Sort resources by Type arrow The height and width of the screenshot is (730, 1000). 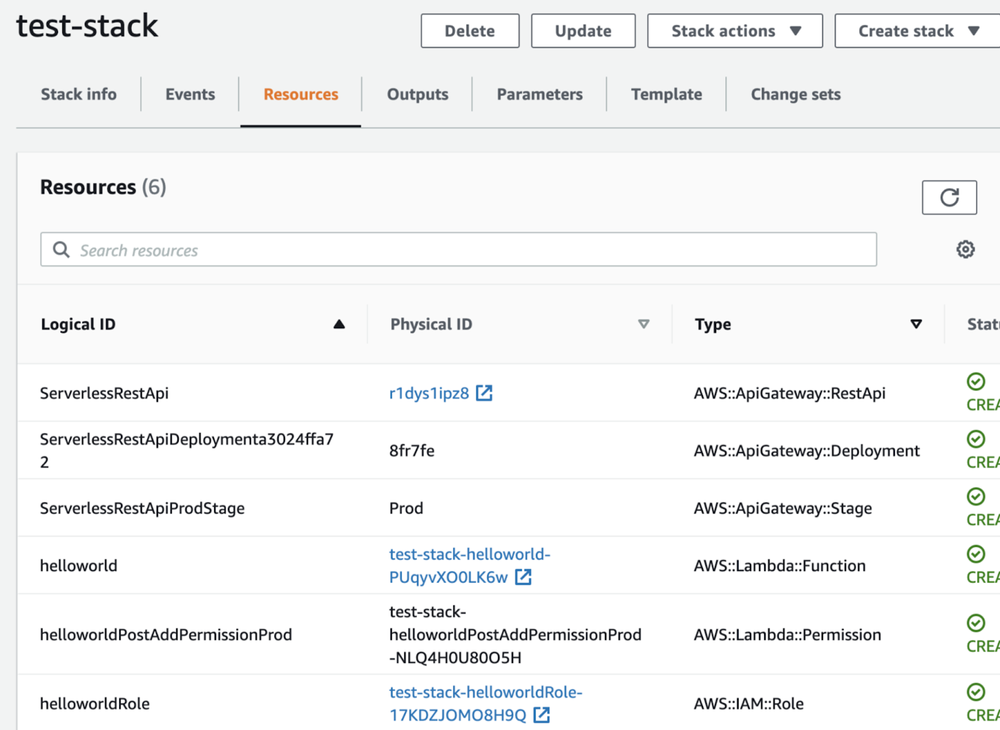pyautogui.click(x=916, y=324)
